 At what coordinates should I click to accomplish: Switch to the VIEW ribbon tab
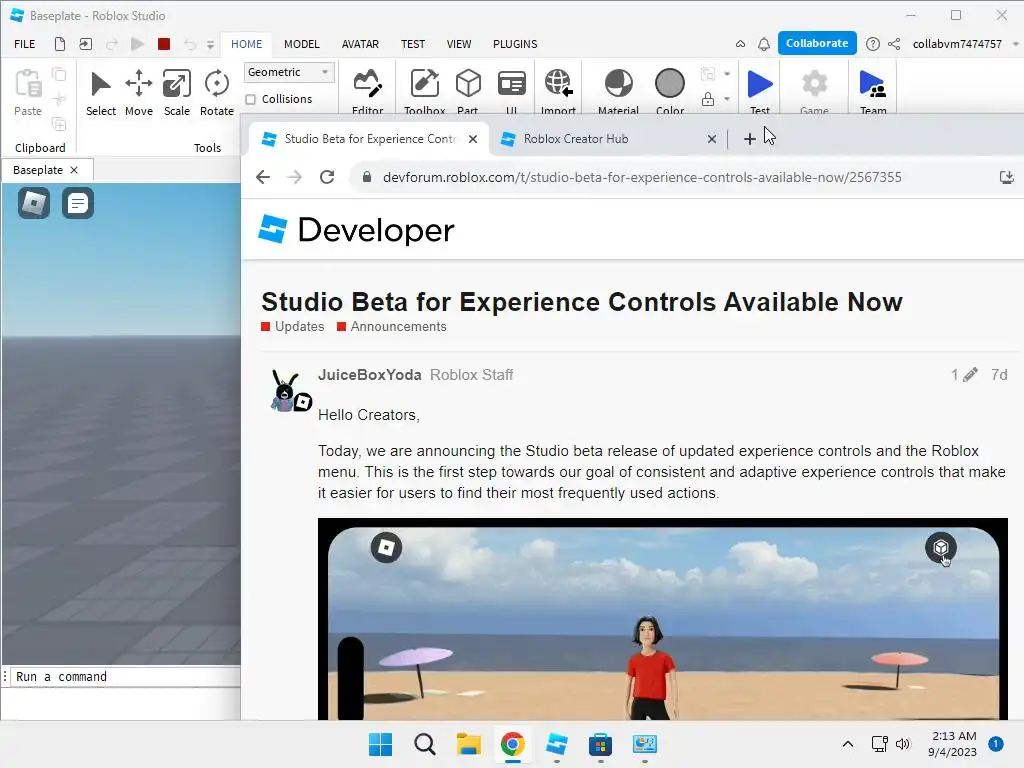pos(459,44)
